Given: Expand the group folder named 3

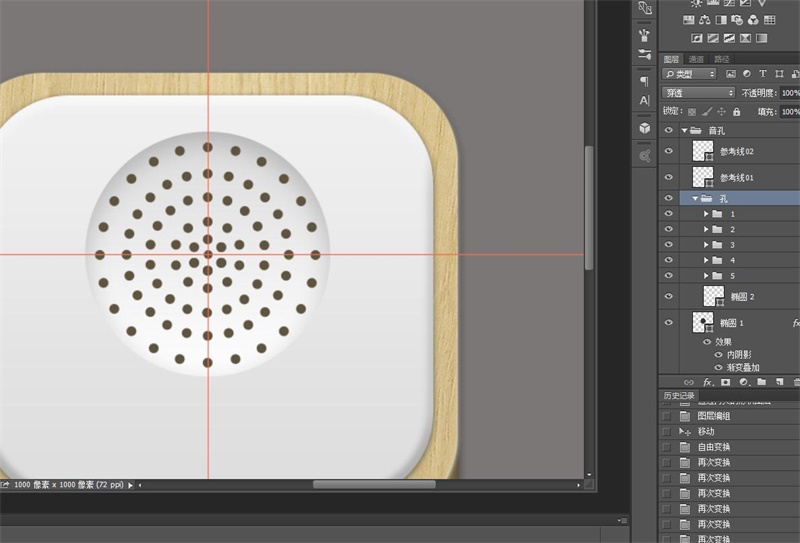Looking at the screenshot, I should point(705,245).
